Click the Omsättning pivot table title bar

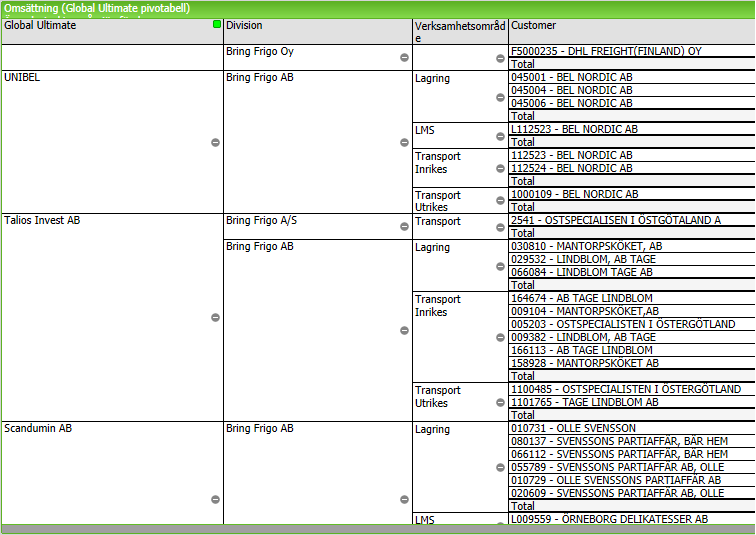tap(378, 9)
